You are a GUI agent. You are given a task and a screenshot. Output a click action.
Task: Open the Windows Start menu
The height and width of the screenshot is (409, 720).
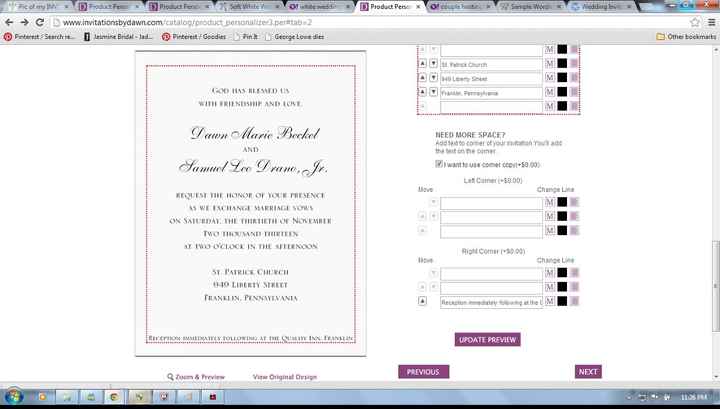point(13,397)
